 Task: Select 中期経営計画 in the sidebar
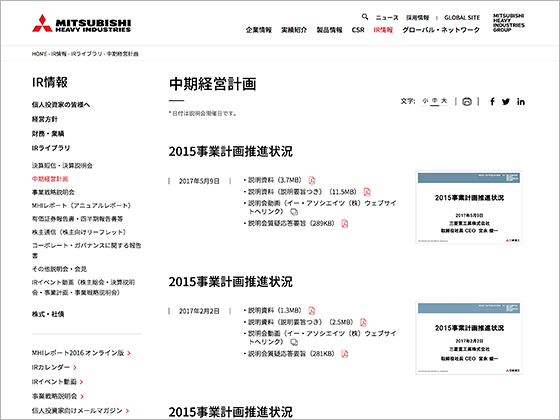pyautogui.click(x=50, y=179)
